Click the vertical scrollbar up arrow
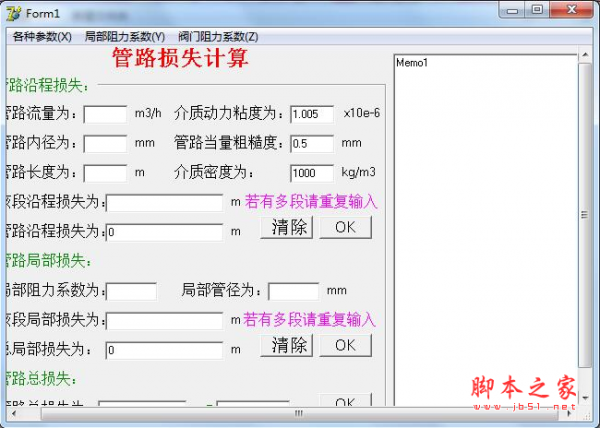 click(x=585, y=55)
